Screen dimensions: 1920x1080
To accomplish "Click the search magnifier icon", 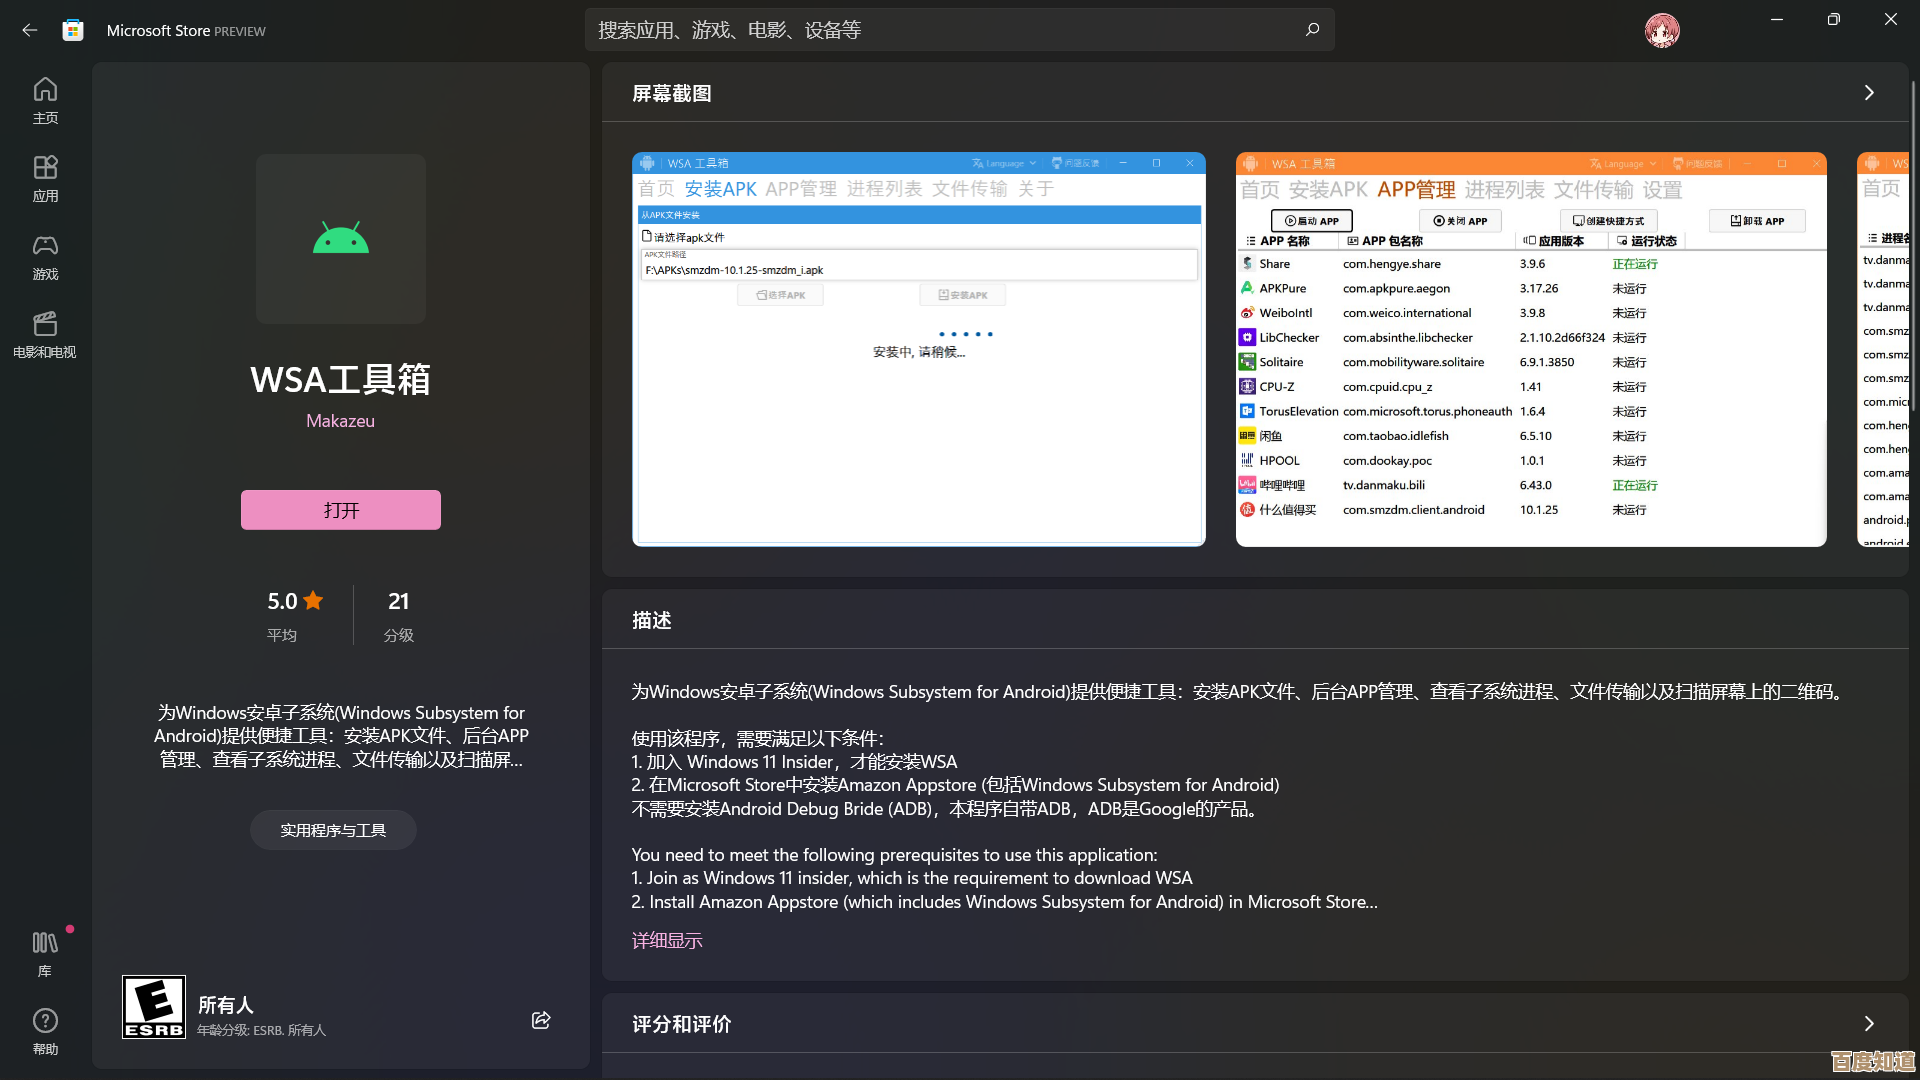I will [1312, 30].
